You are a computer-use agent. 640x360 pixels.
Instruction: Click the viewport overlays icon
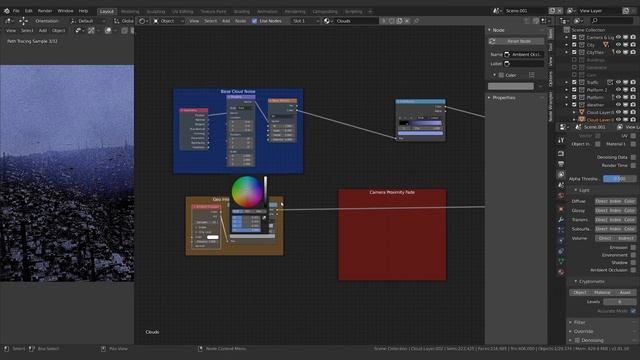108,31
